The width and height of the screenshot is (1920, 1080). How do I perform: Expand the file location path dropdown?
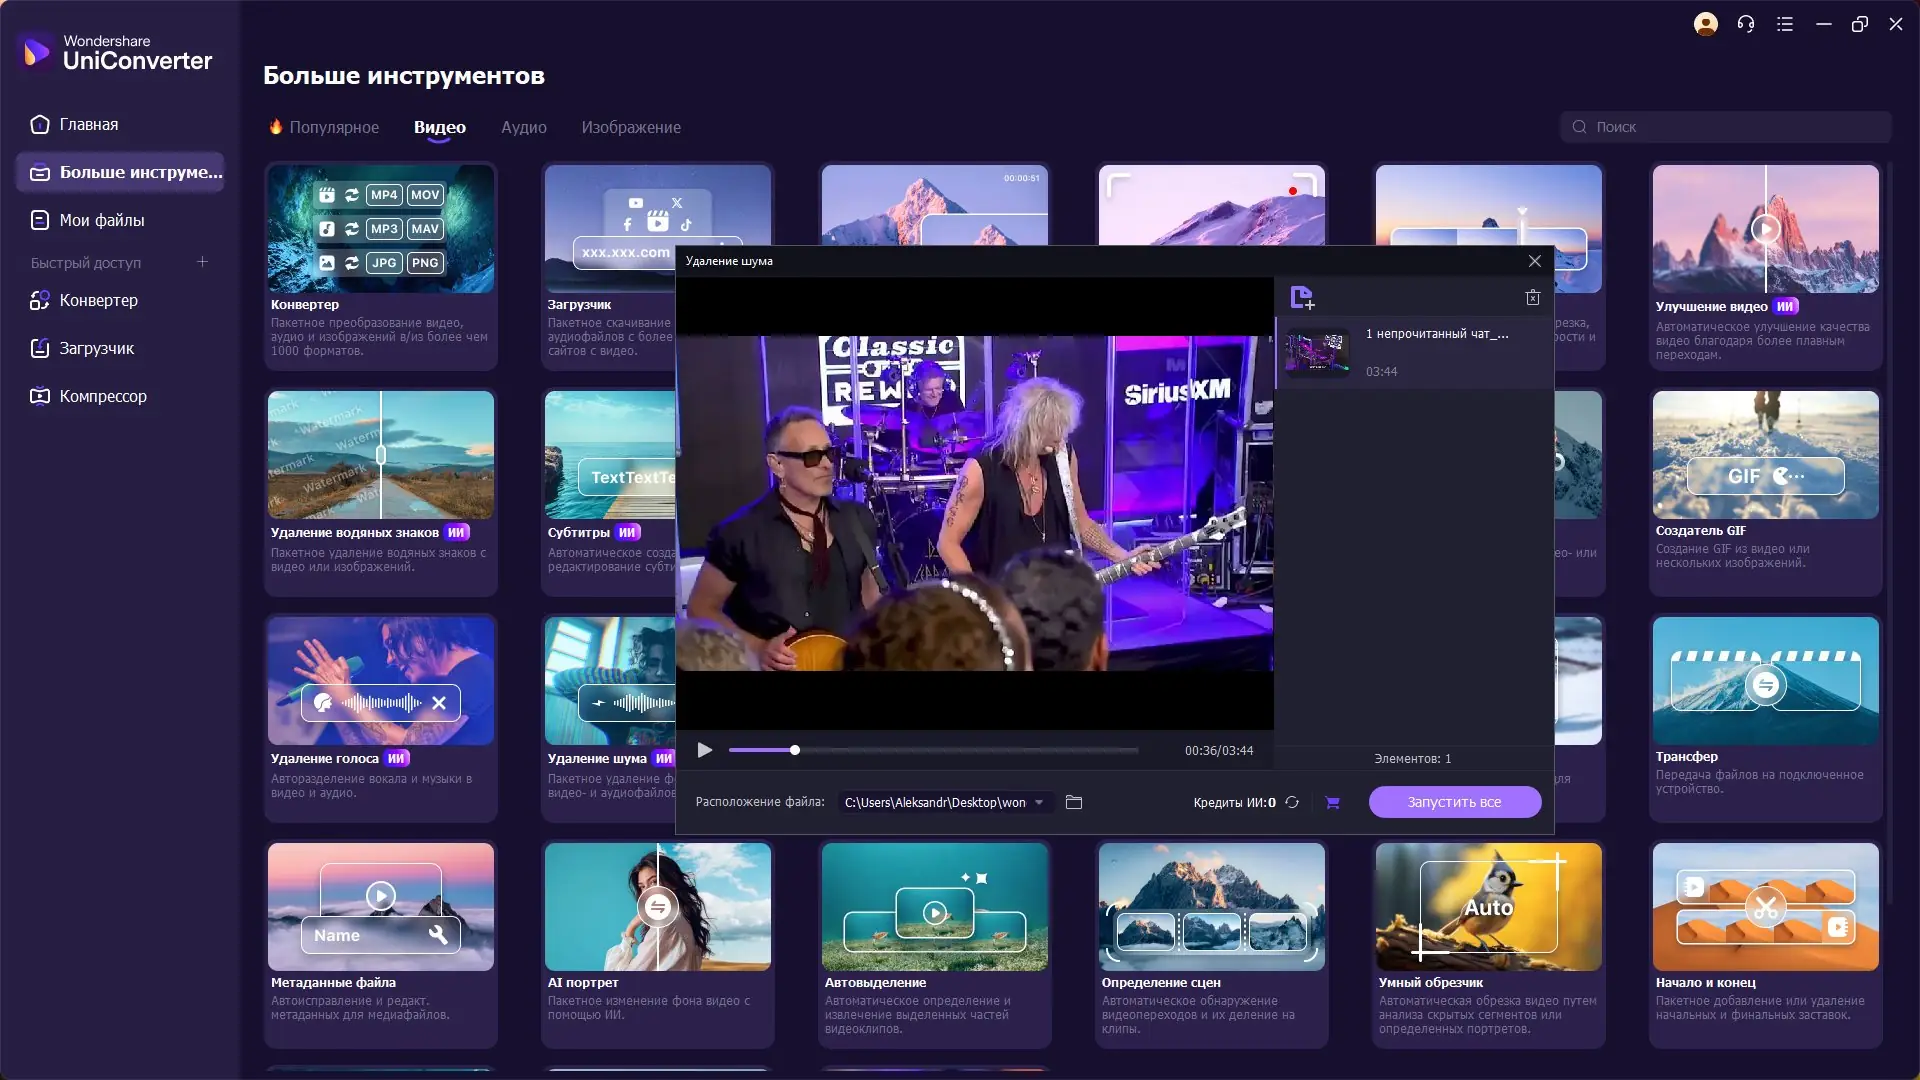click(x=1039, y=802)
